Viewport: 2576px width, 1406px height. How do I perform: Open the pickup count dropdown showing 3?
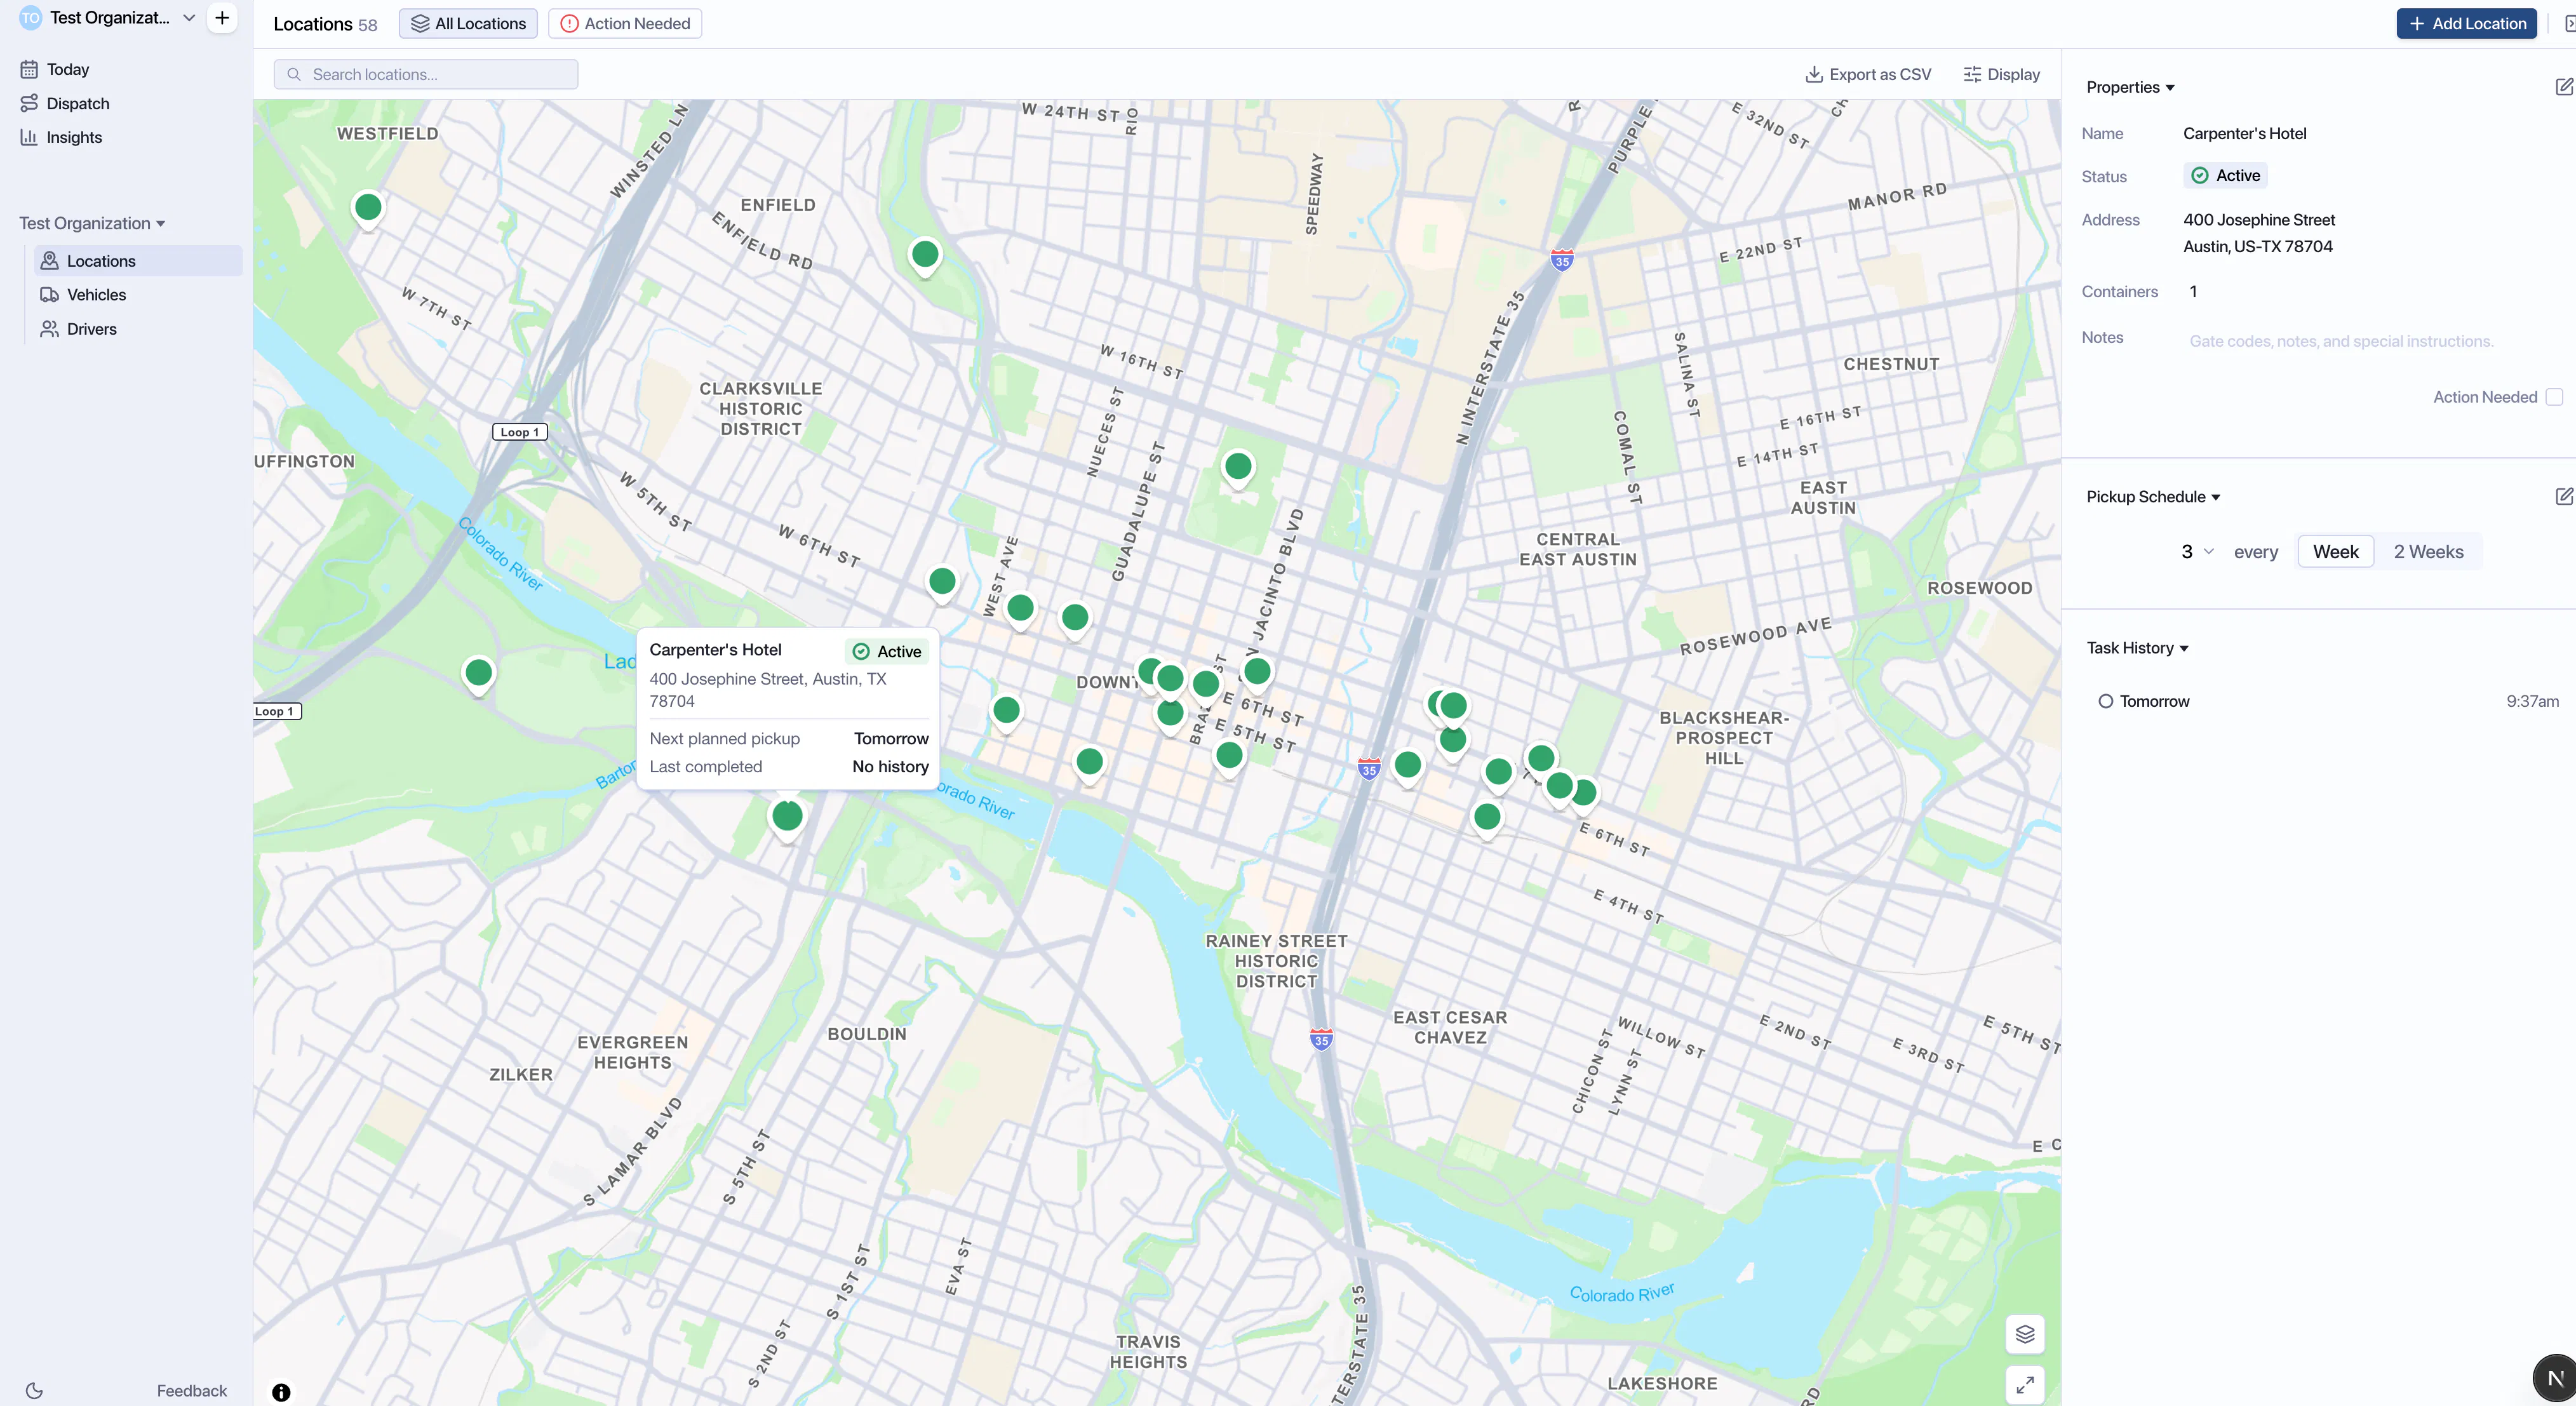(x=2197, y=552)
